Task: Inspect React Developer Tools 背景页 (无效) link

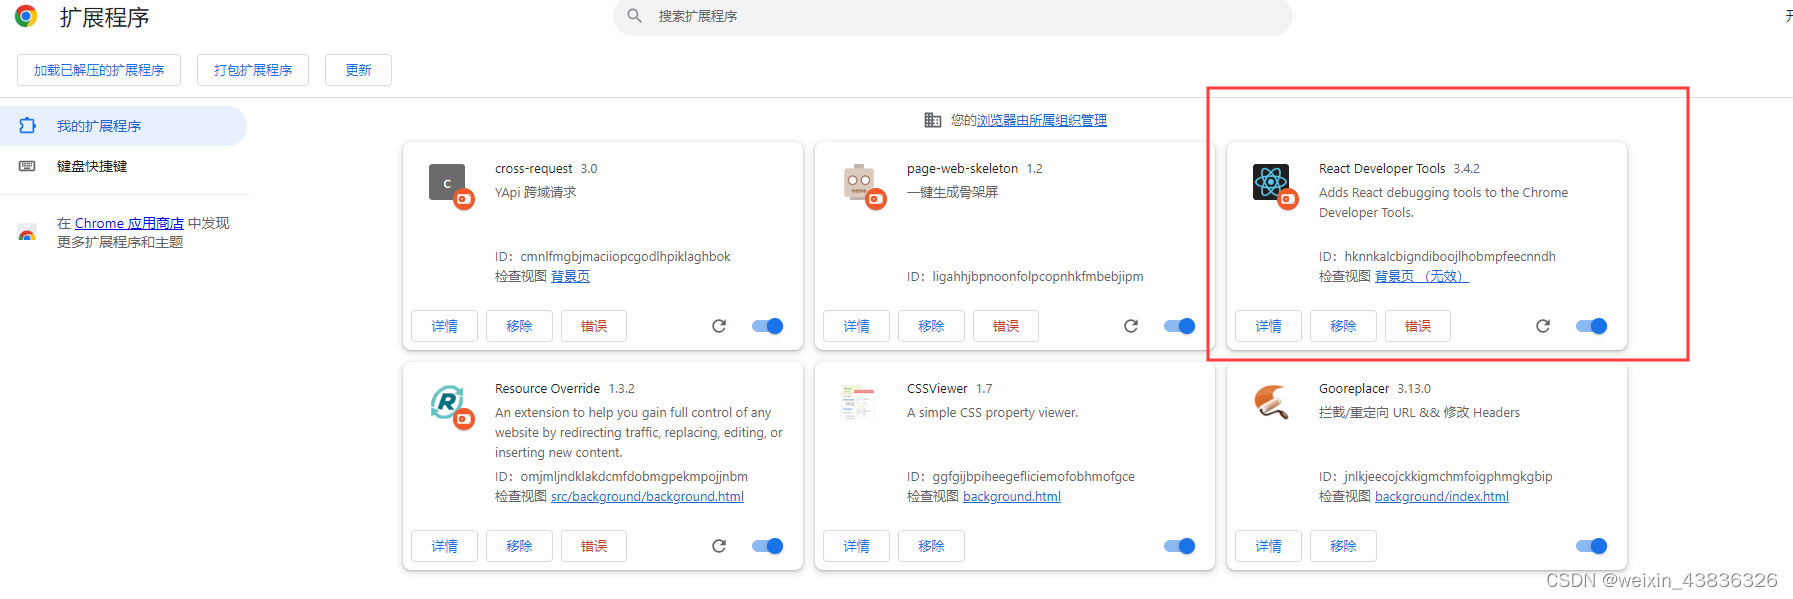Action: (1421, 276)
